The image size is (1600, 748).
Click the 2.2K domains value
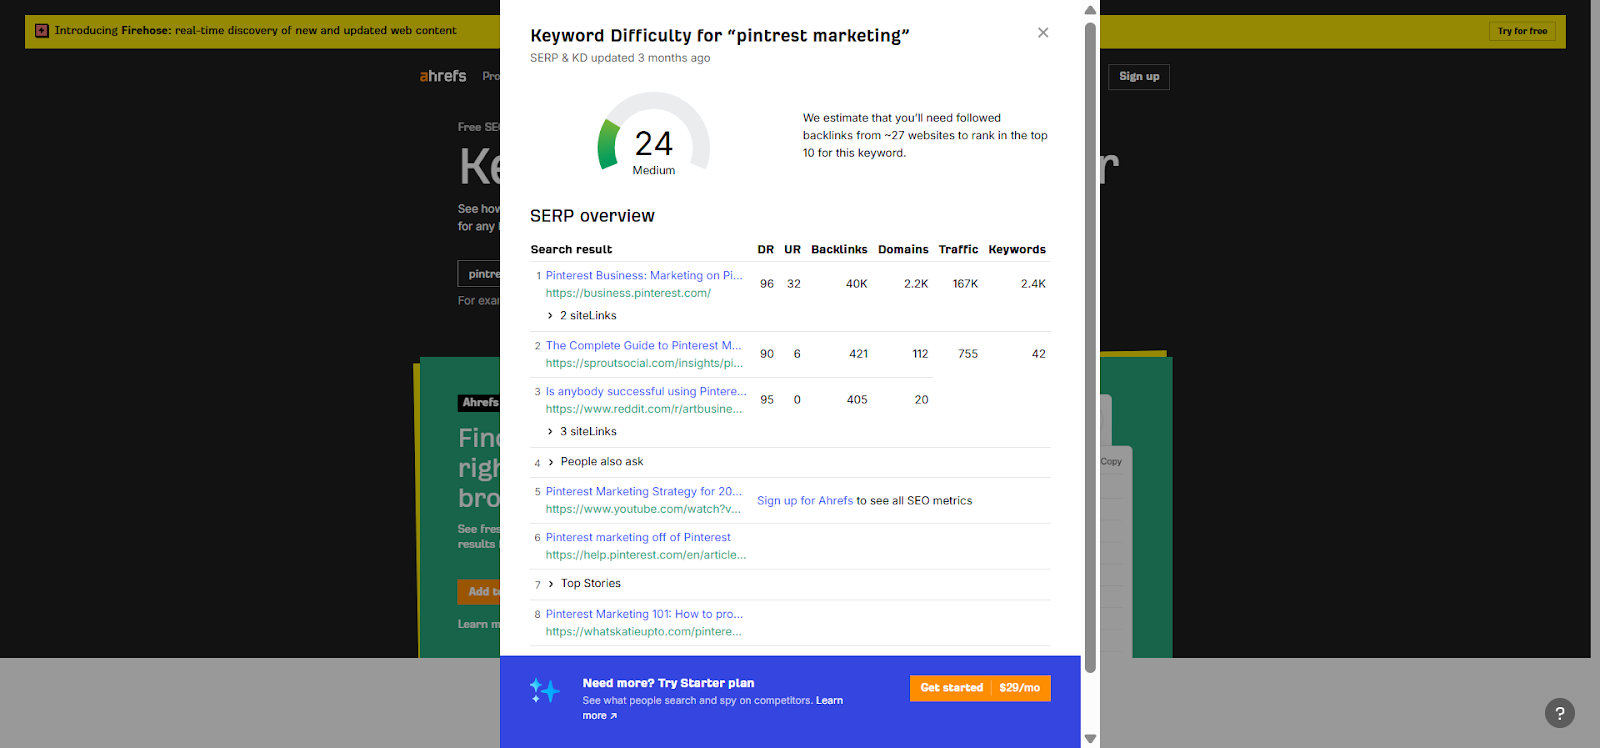pyautogui.click(x=916, y=284)
